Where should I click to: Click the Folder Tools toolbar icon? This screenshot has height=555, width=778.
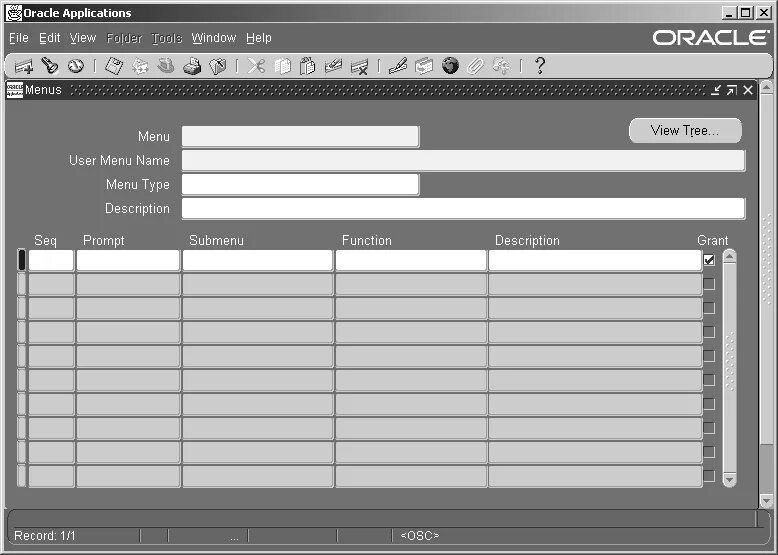[x=501, y=65]
